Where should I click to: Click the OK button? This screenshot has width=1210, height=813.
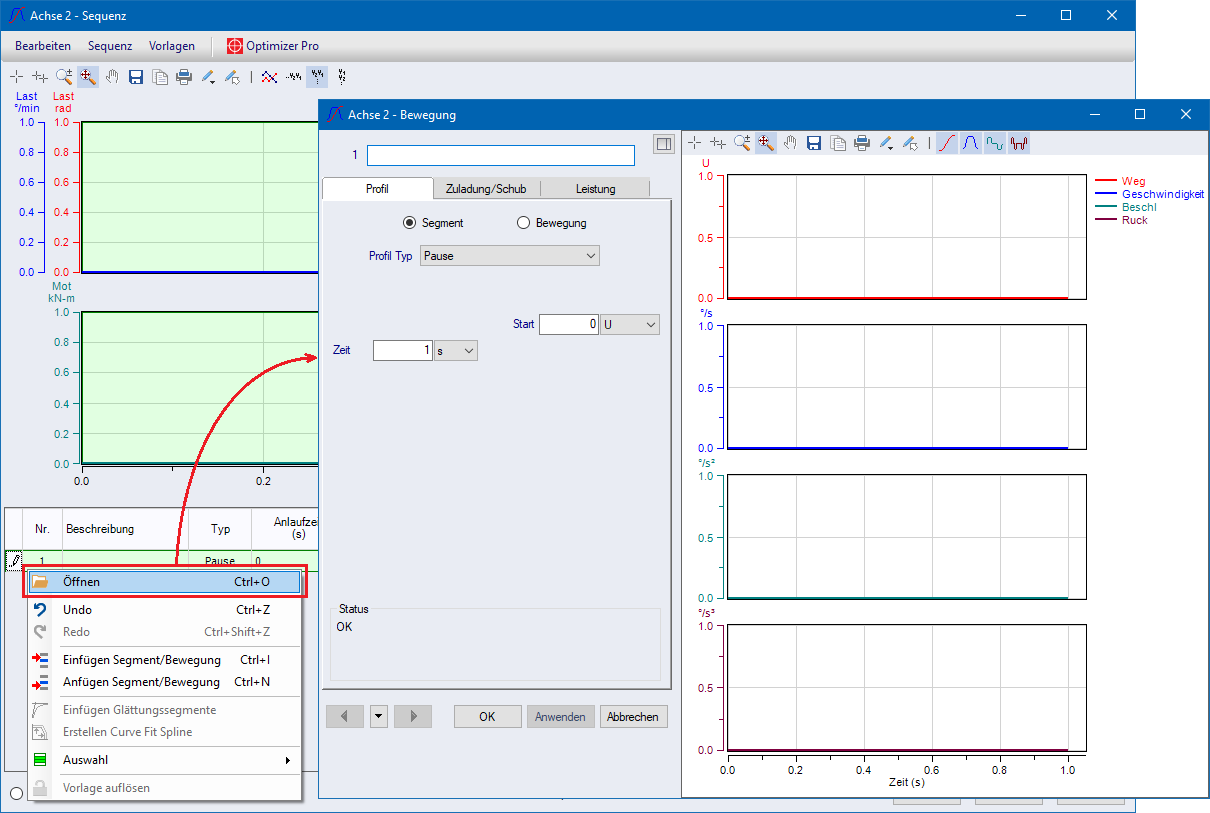click(487, 716)
